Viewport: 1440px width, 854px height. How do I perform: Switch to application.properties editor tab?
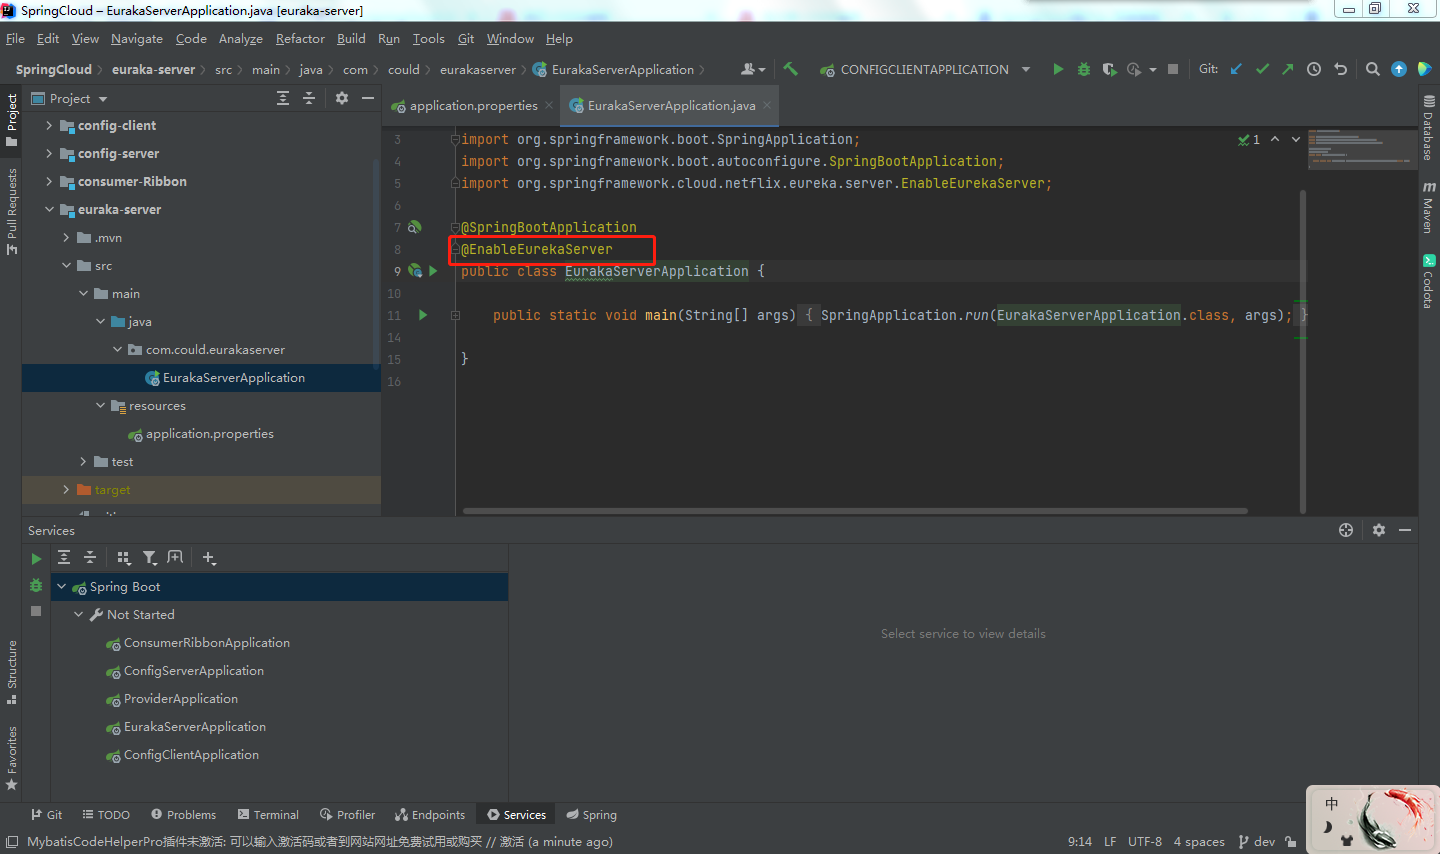[x=473, y=106]
